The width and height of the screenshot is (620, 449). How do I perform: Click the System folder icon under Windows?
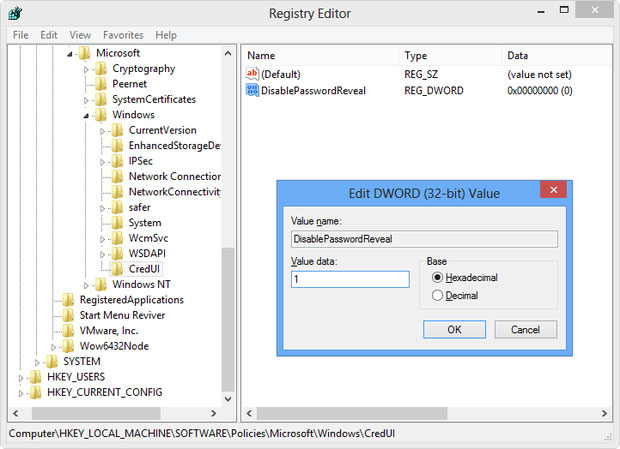[x=117, y=223]
